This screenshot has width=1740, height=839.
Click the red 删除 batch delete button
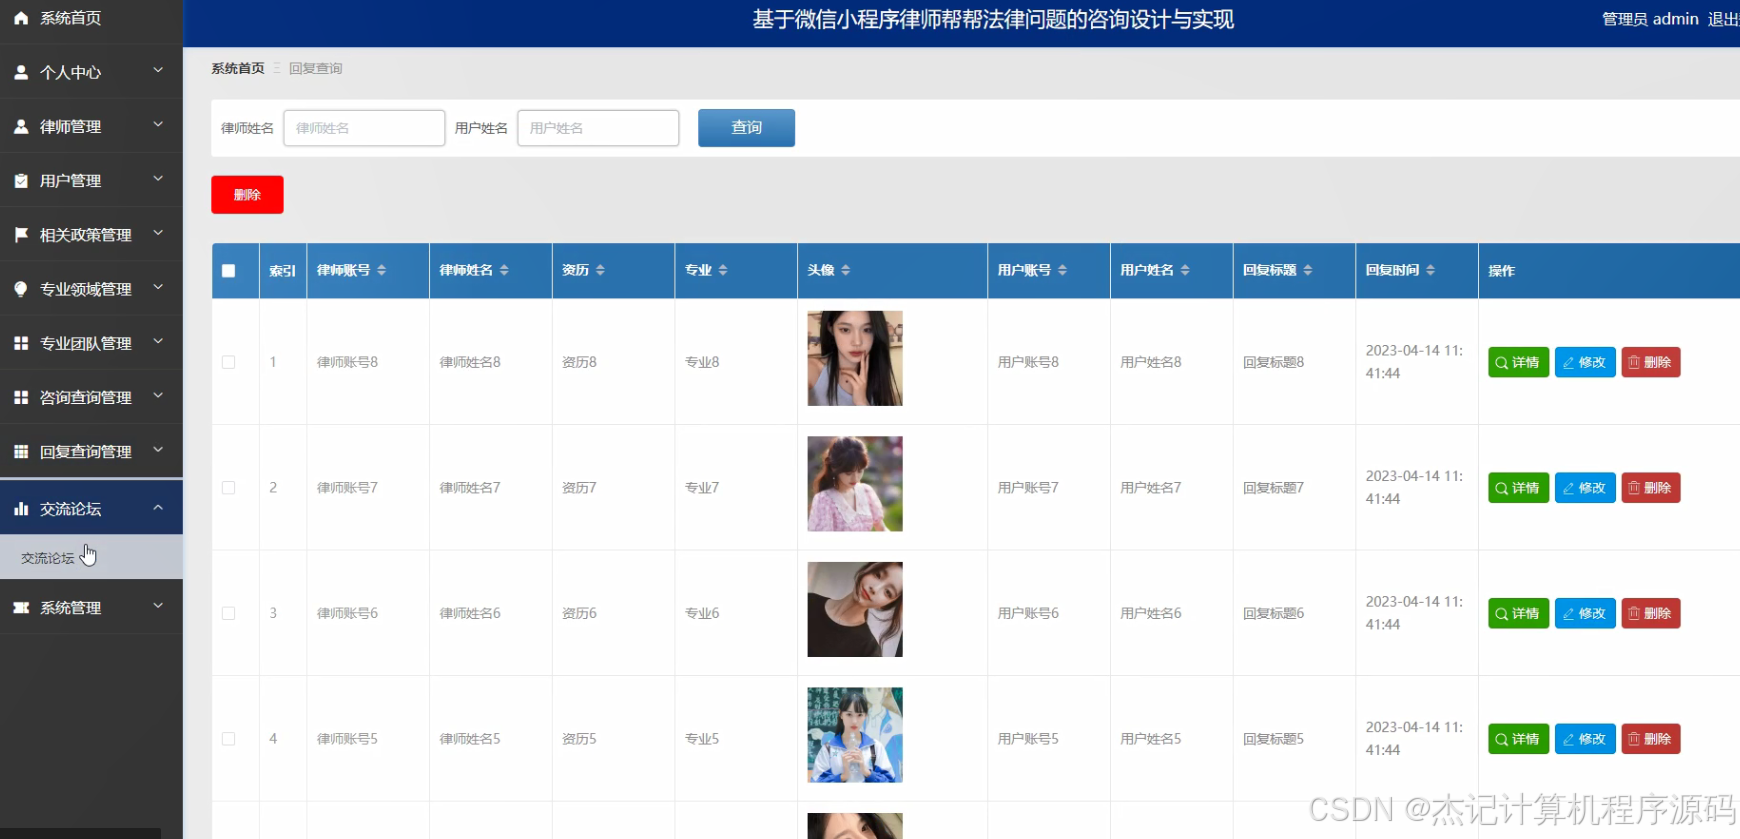(247, 195)
